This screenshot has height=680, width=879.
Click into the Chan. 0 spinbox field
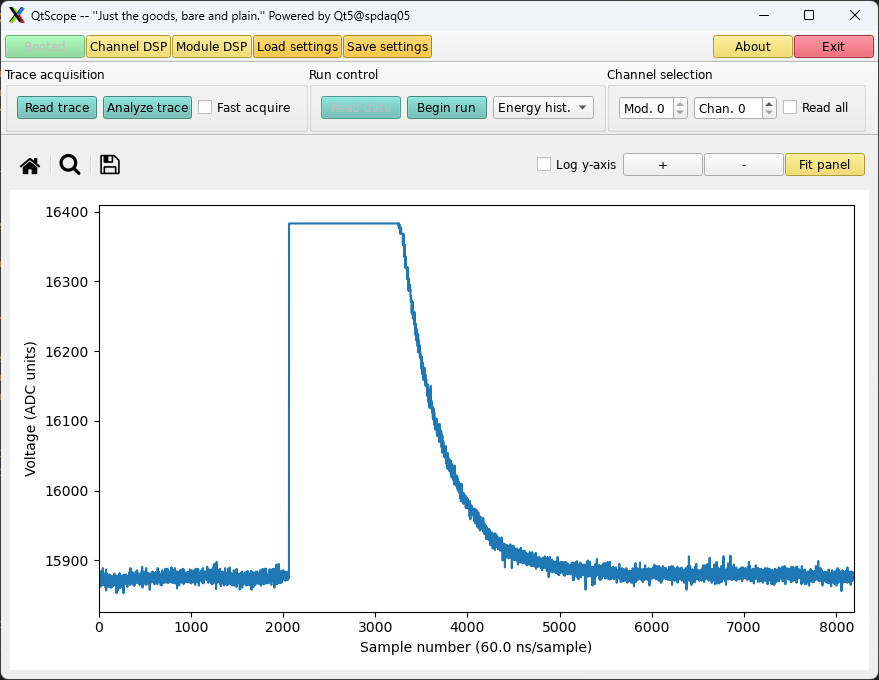pyautogui.click(x=728, y=108)
